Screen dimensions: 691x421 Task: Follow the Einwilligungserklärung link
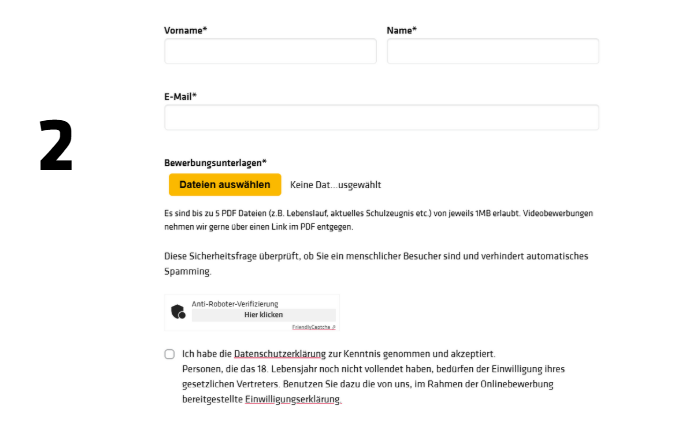(294, 399)
